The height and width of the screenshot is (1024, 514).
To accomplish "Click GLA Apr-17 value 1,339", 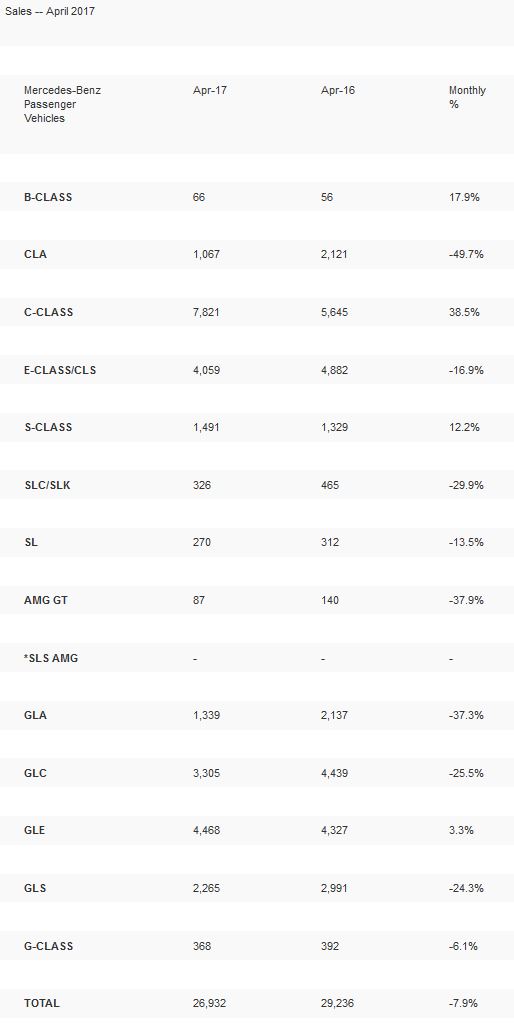I will point(206,716).
